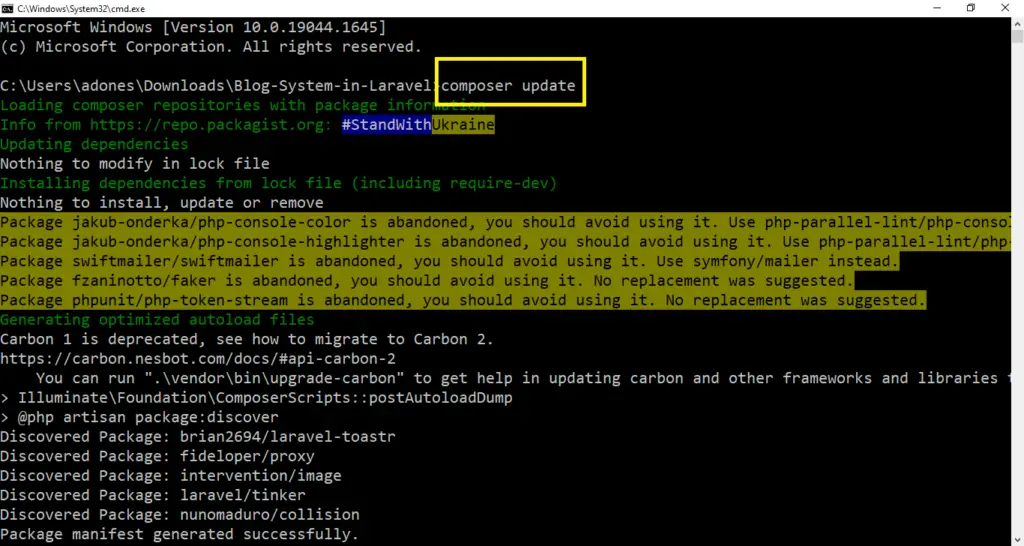Restore down the Command Prompt window
Viewport: 1024px width, 546px height.
(970, 7)
